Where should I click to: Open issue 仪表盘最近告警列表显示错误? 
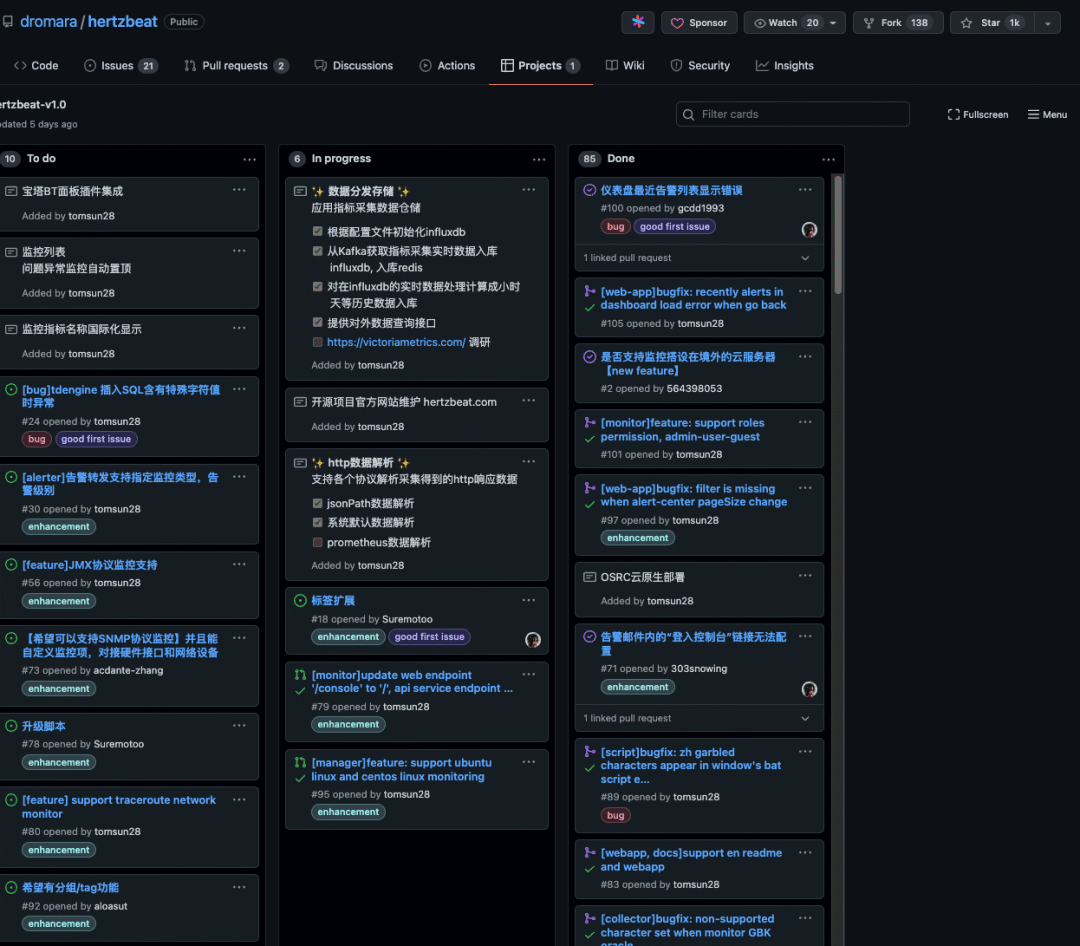672,190
